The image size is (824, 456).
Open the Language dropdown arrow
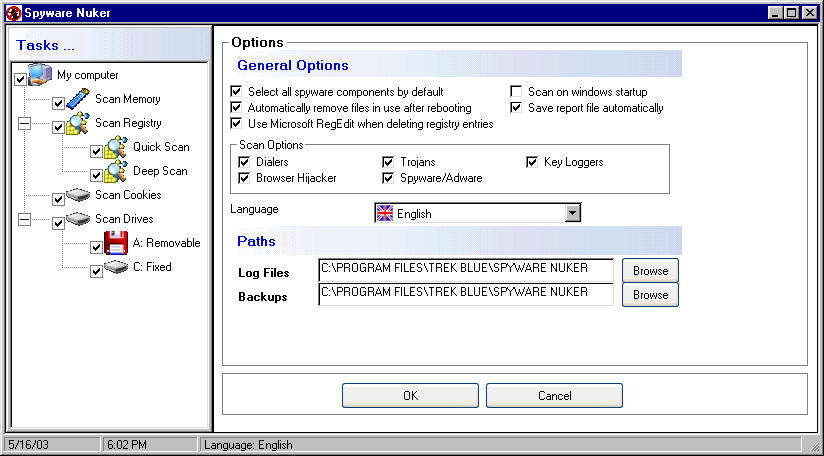(x=572, y=213)
